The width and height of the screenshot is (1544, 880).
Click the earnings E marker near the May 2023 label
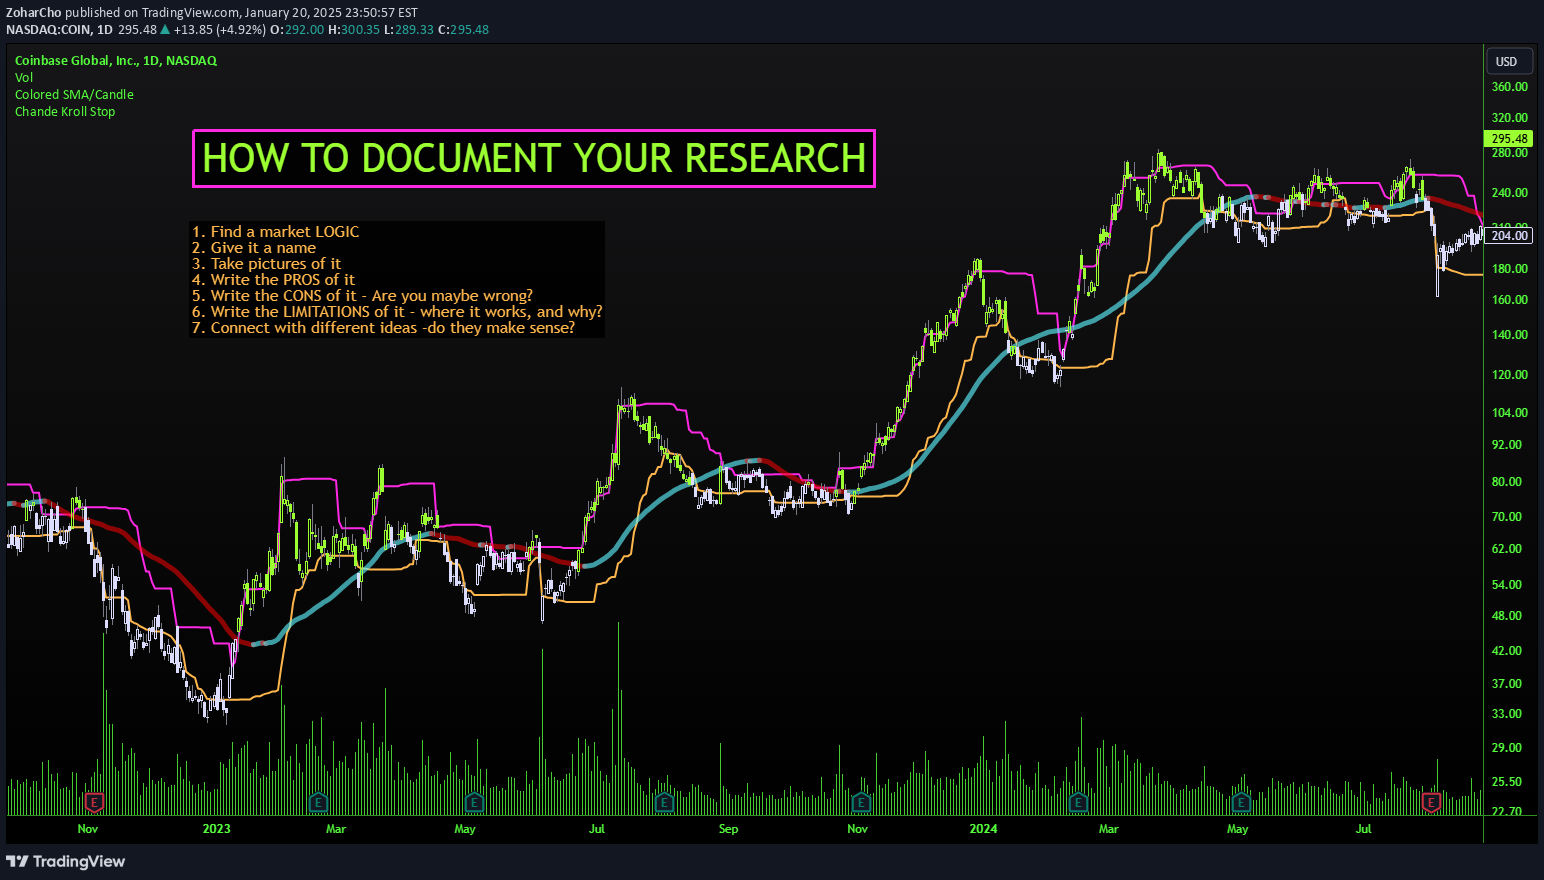click(x=474, y=802)
